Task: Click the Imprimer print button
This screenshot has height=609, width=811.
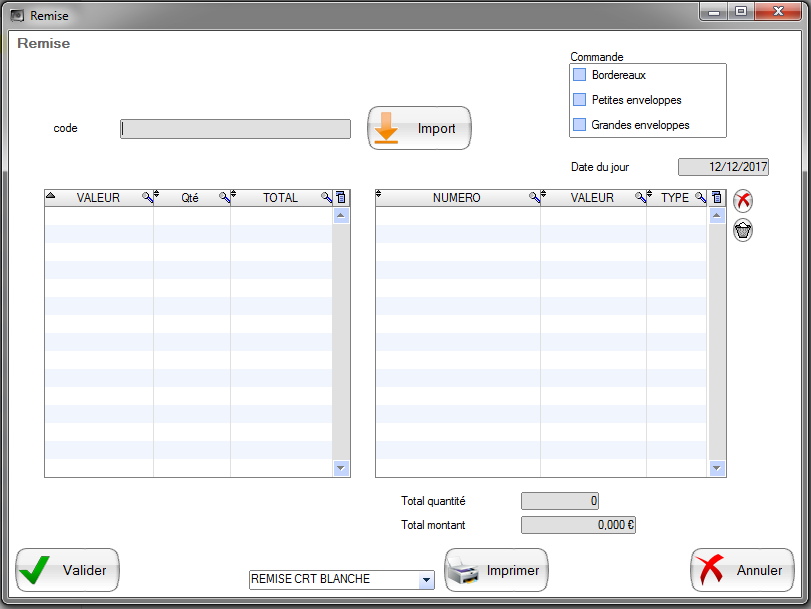Action: click(496, 571)
